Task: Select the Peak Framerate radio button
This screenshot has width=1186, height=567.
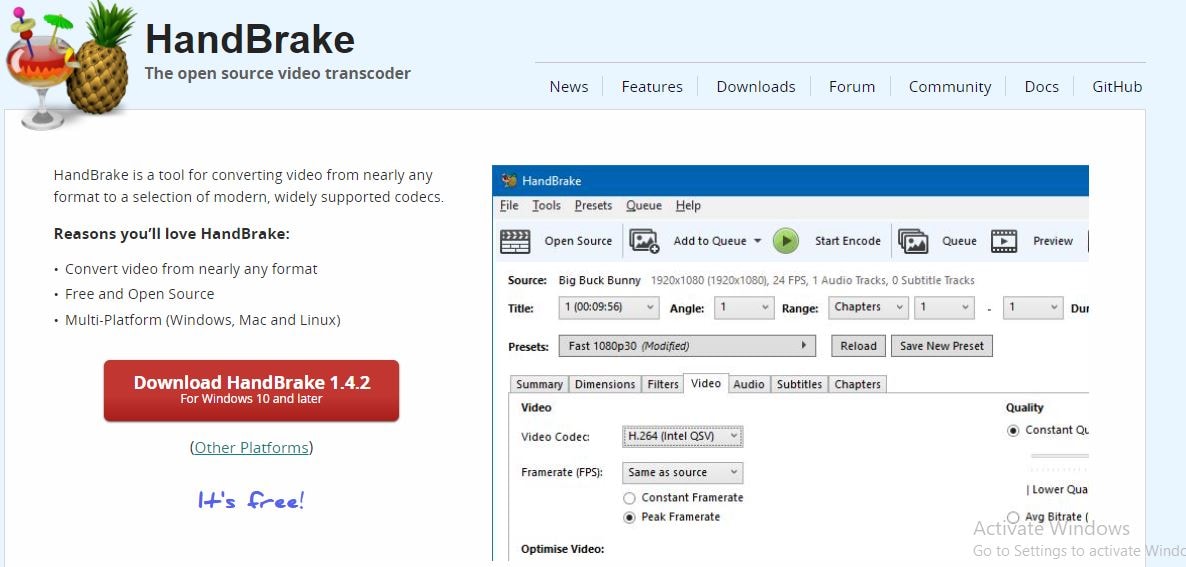Action: 629,518
